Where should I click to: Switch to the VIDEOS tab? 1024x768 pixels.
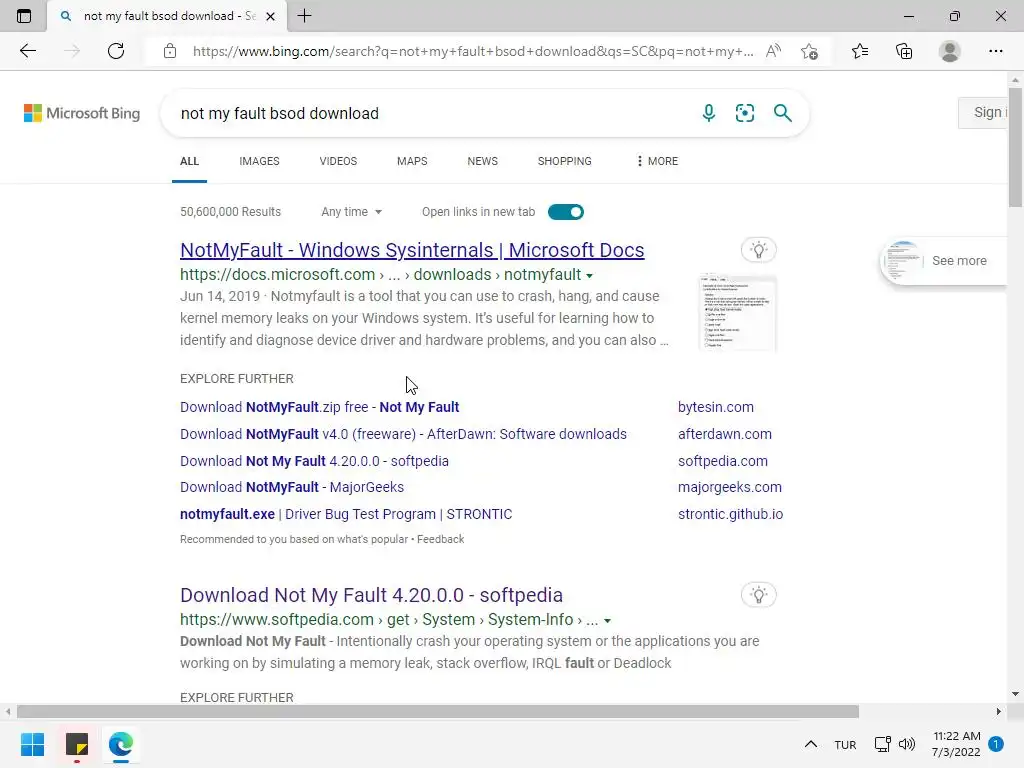338,161
